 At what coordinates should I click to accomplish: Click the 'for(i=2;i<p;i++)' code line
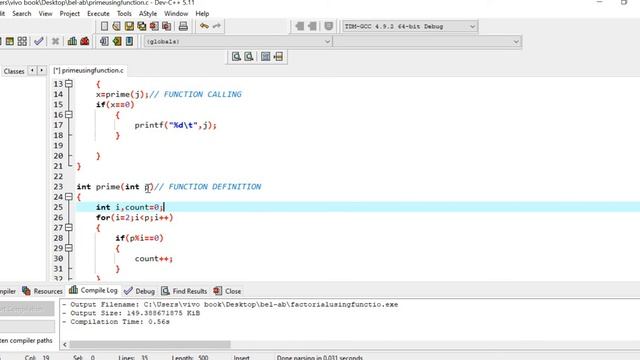(x=134, y=218)
